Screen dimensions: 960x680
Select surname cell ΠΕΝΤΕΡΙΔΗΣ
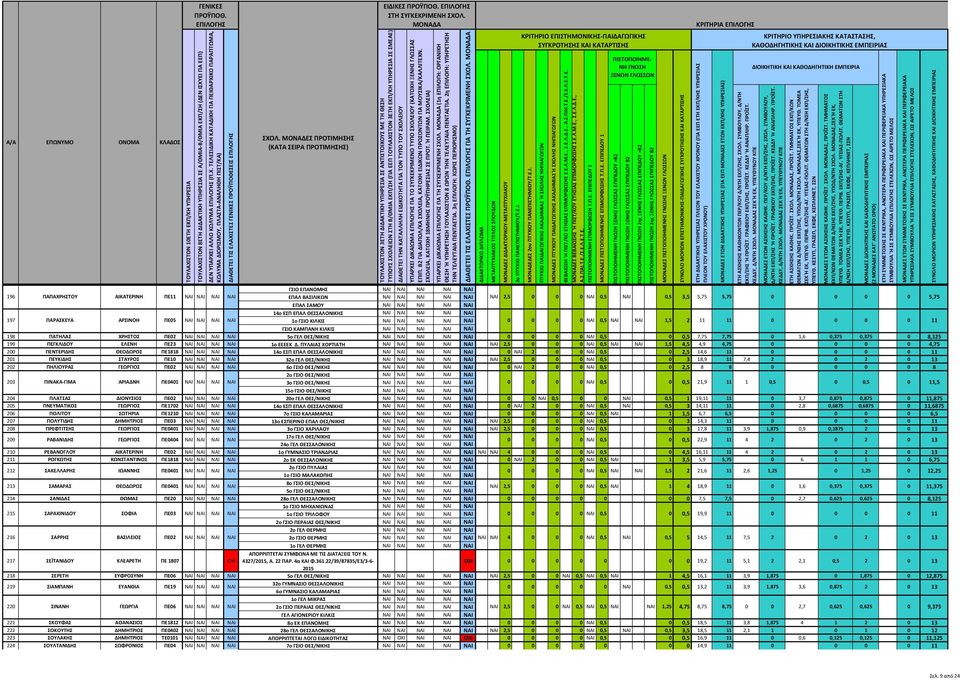[59, 352]
